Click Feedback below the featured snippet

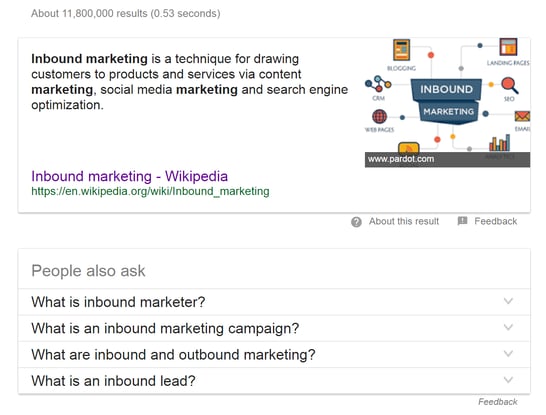click(x=496, y=221)
